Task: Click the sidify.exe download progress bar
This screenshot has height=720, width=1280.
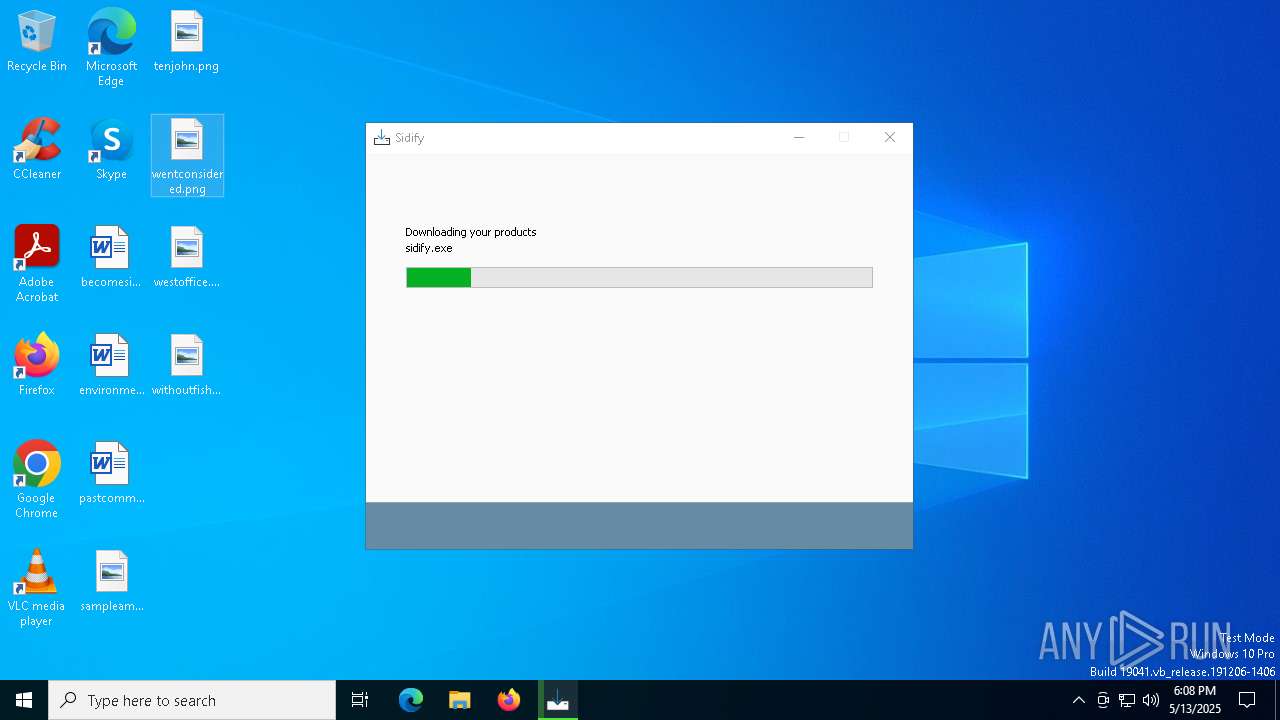Action: (639, 277)
